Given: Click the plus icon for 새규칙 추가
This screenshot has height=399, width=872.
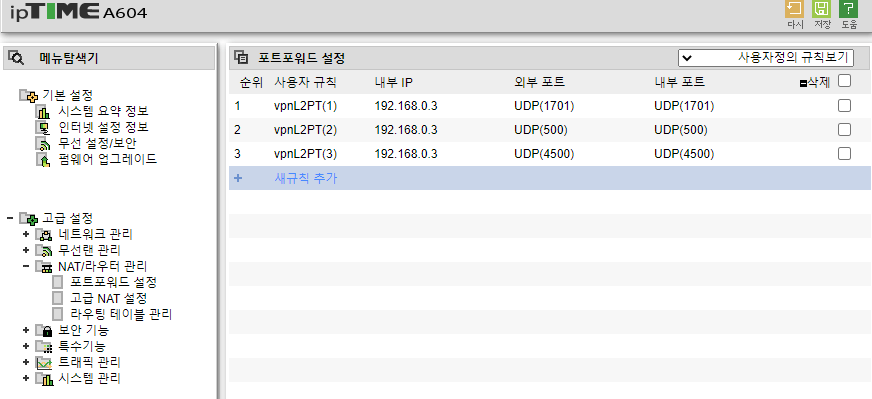Looking at the screenshot, I should click(x=238, y=179).
